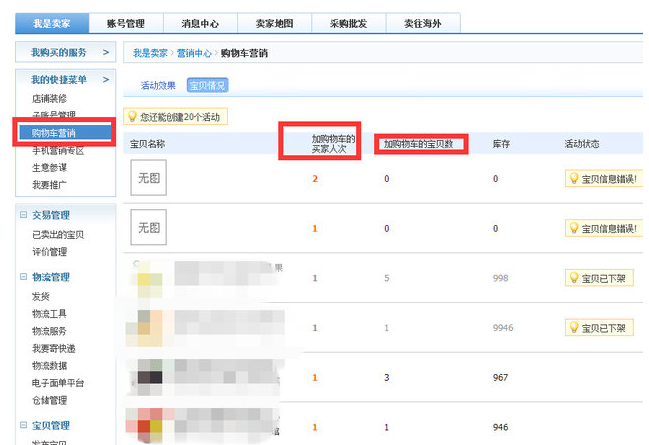Screen dimensions: 649x445
Task: Expand the 我的快捷菜单 arrow
Action: 107,79
